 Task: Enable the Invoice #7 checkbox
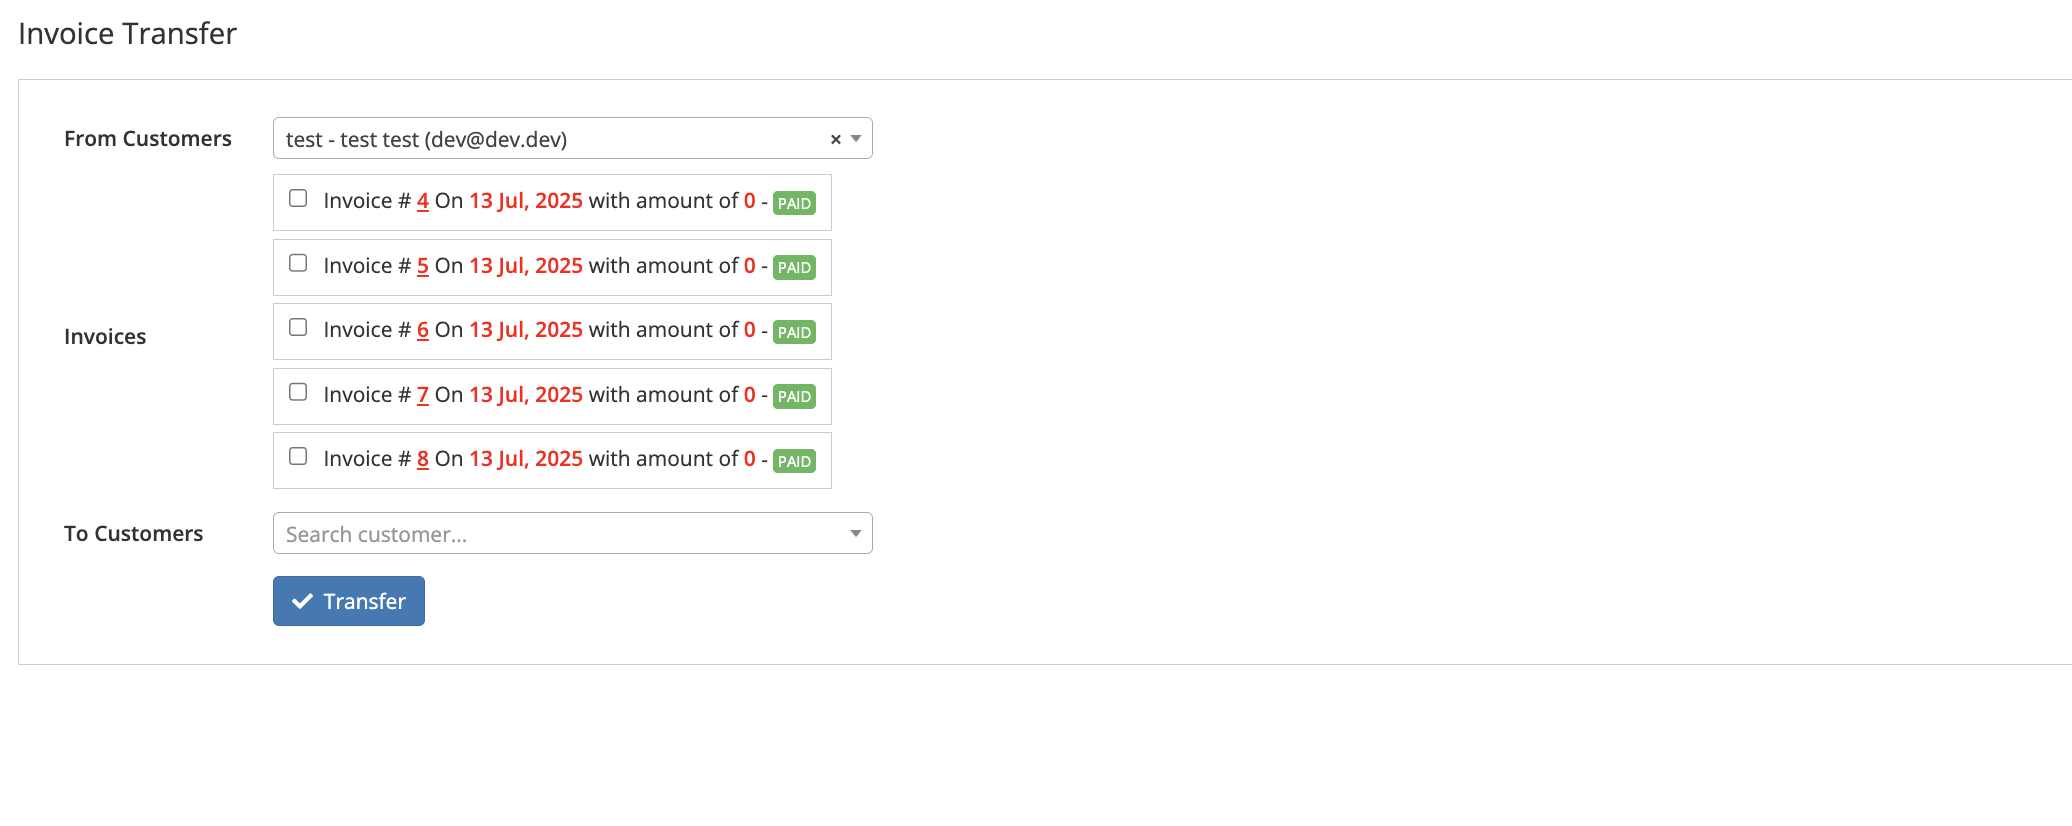(298, 392)
